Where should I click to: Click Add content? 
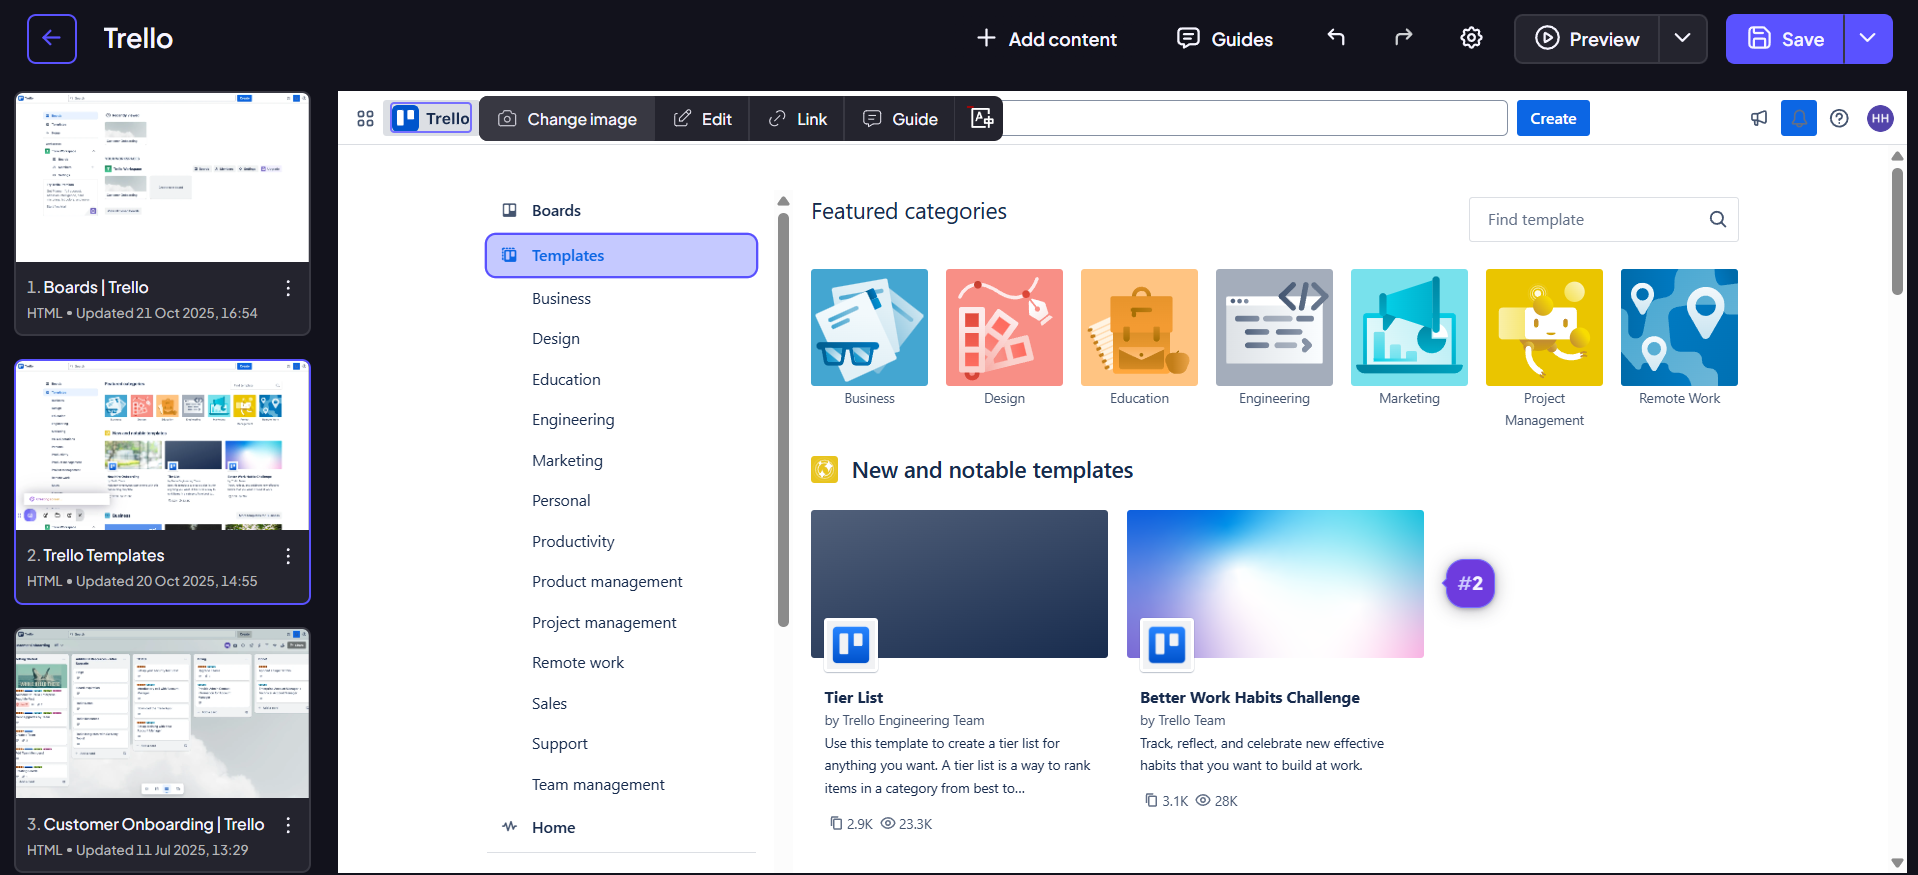tap(1046, 39)
